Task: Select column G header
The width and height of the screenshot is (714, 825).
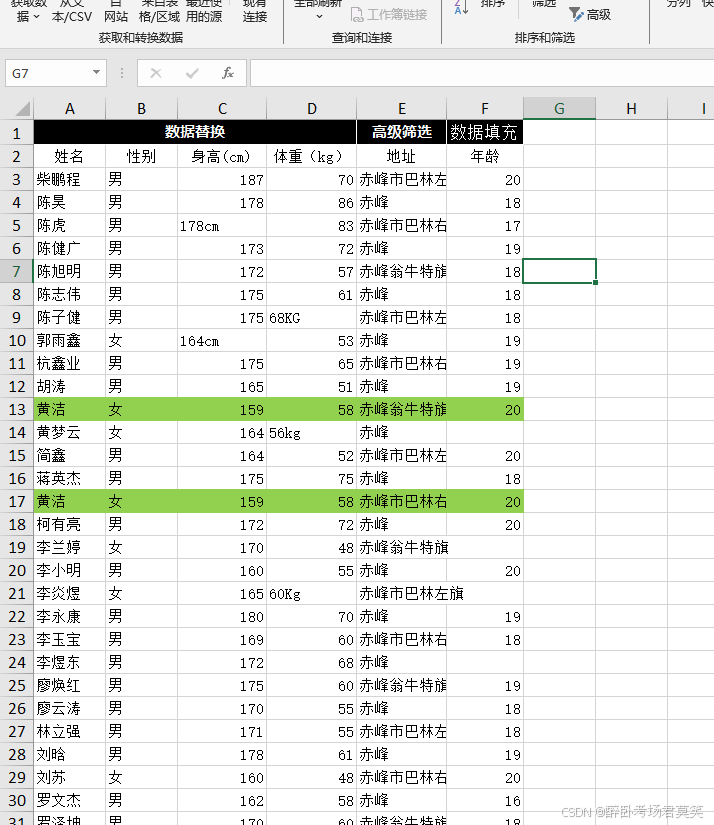Action: coord(559,109)
